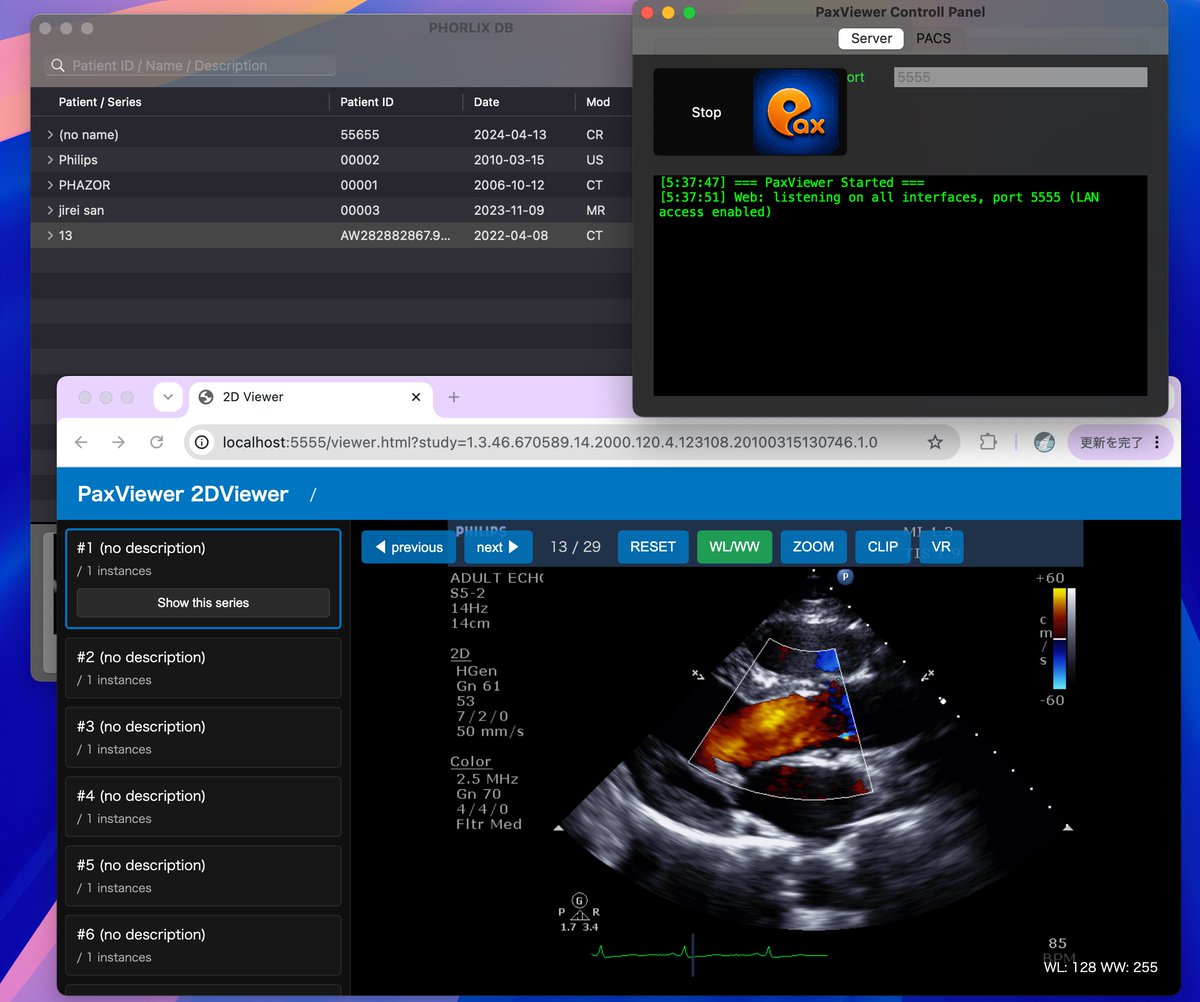Image resolution: width=1200 pixels, height=1002 pixels.
Task: Click the 13 / 29 image counter
Action: click(575, 547)
